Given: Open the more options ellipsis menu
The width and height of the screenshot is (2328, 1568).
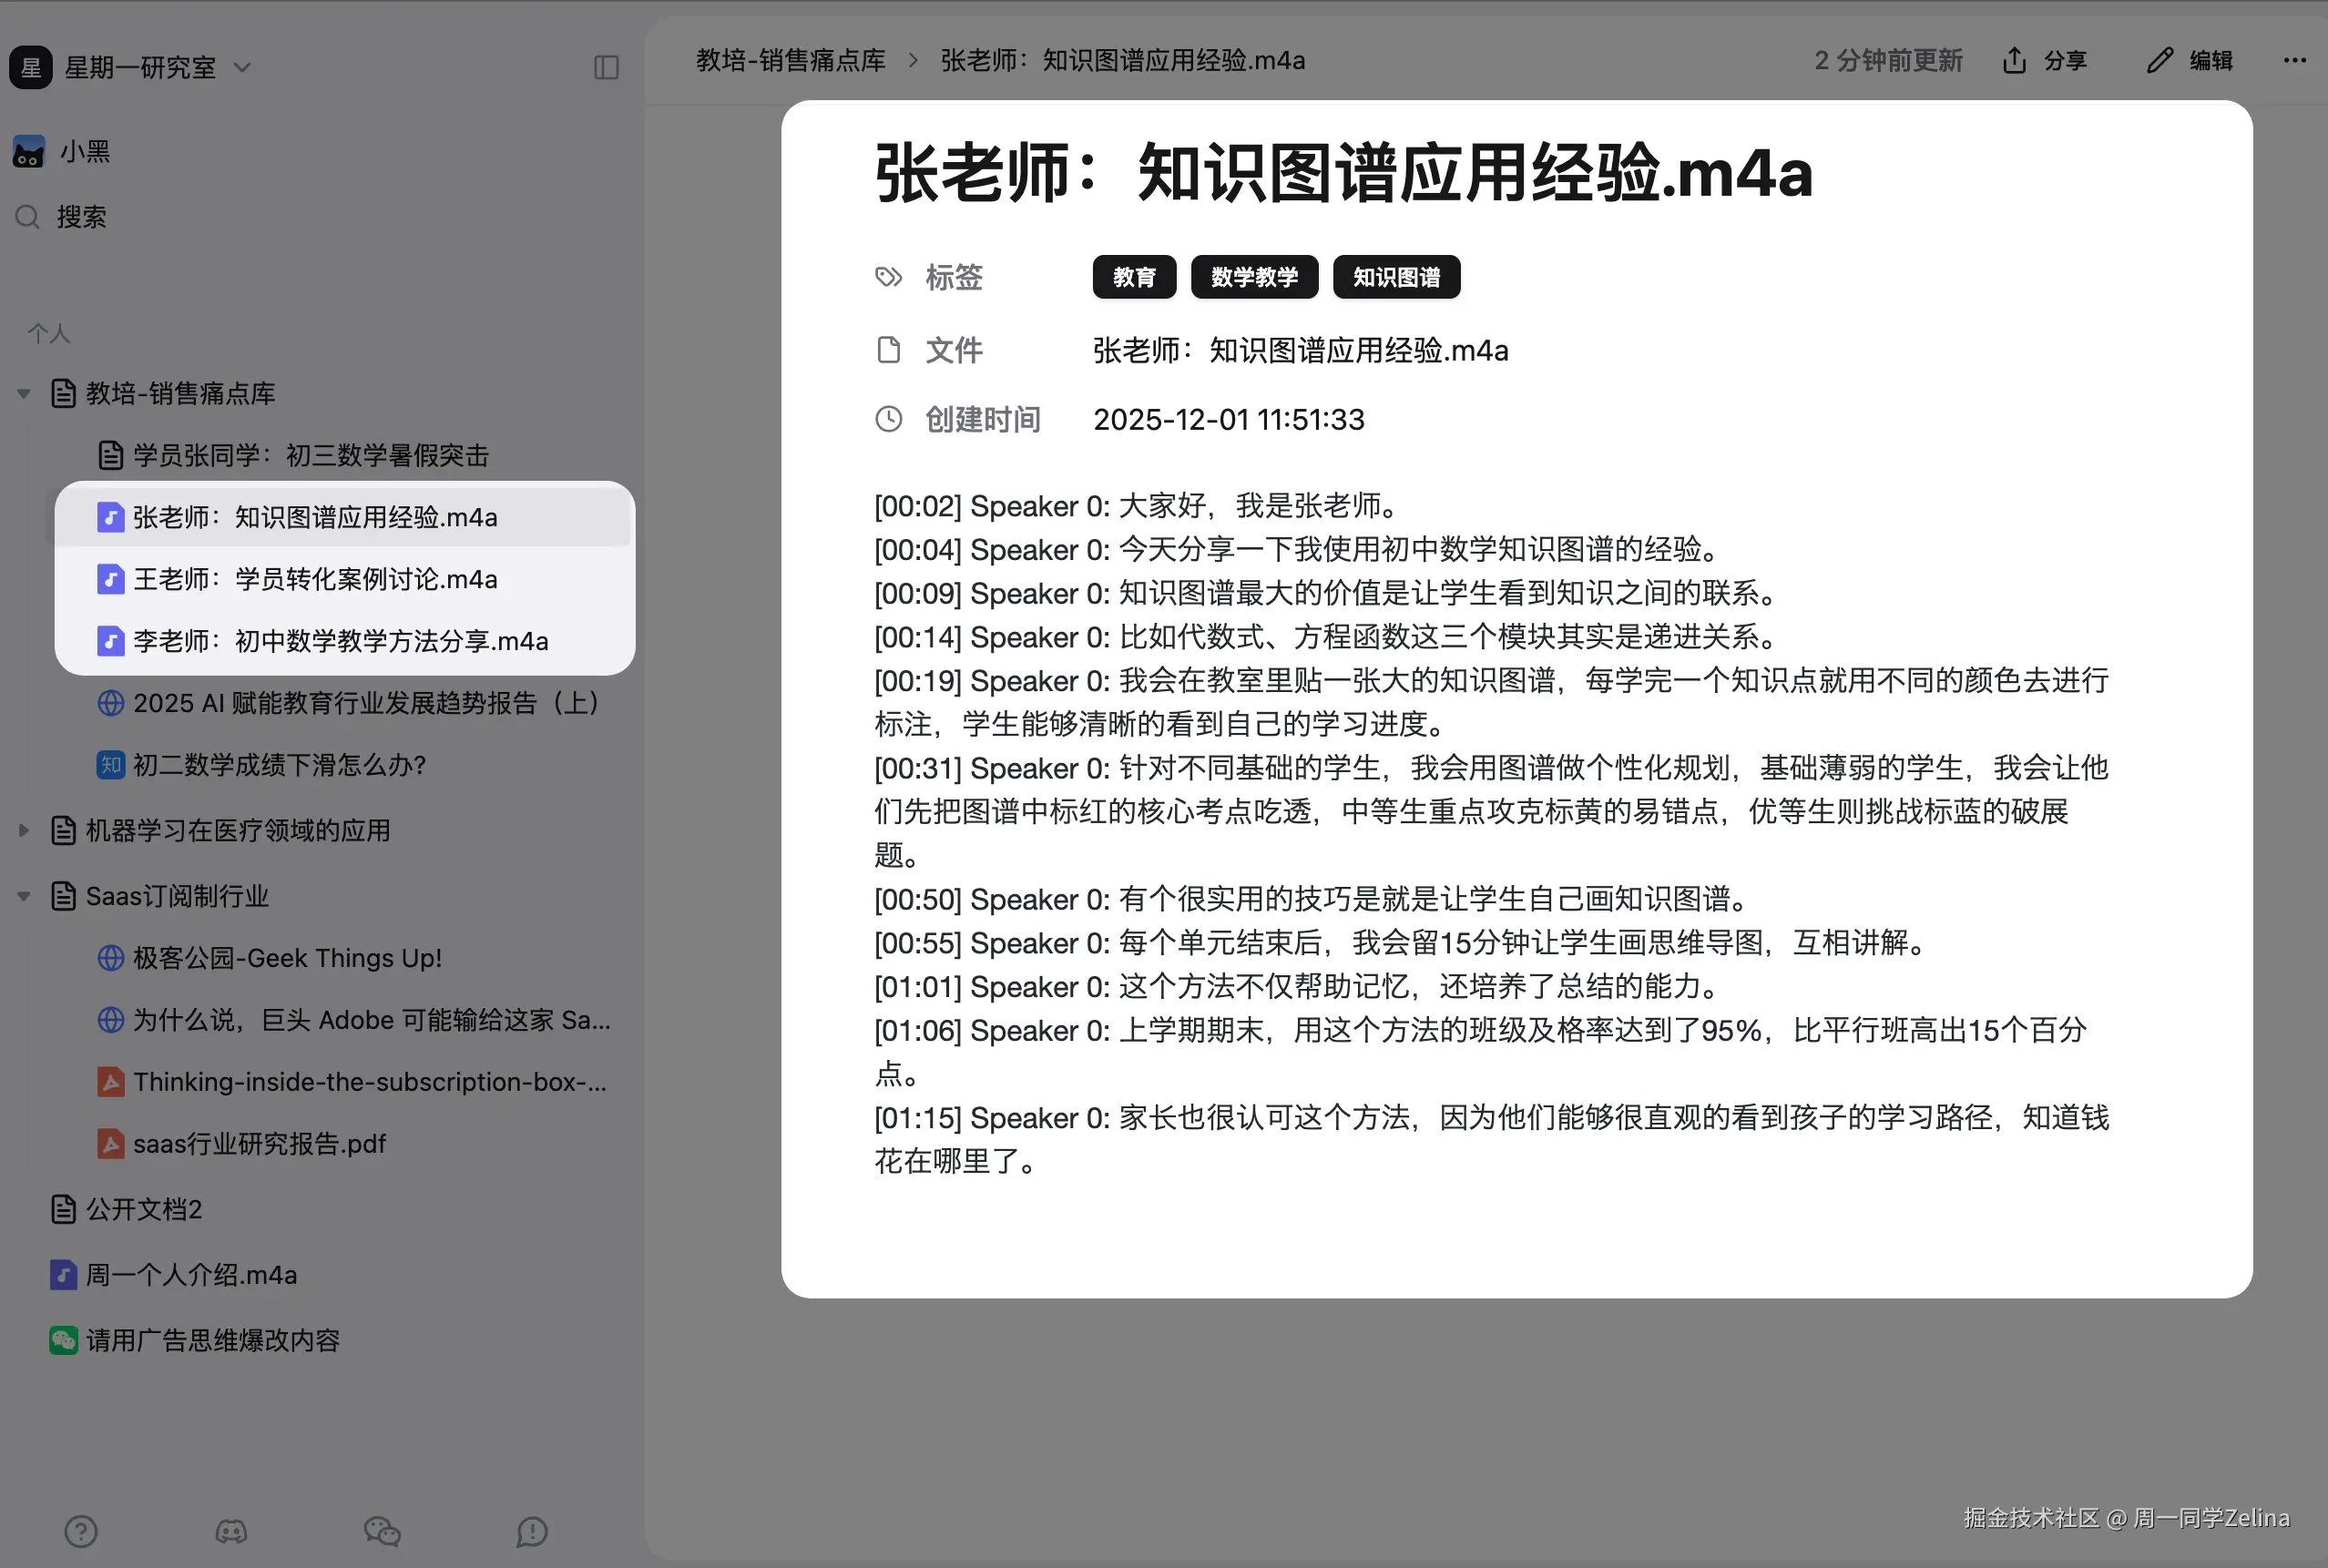Looking at the screenshot, I should (x=2294, y=60).
